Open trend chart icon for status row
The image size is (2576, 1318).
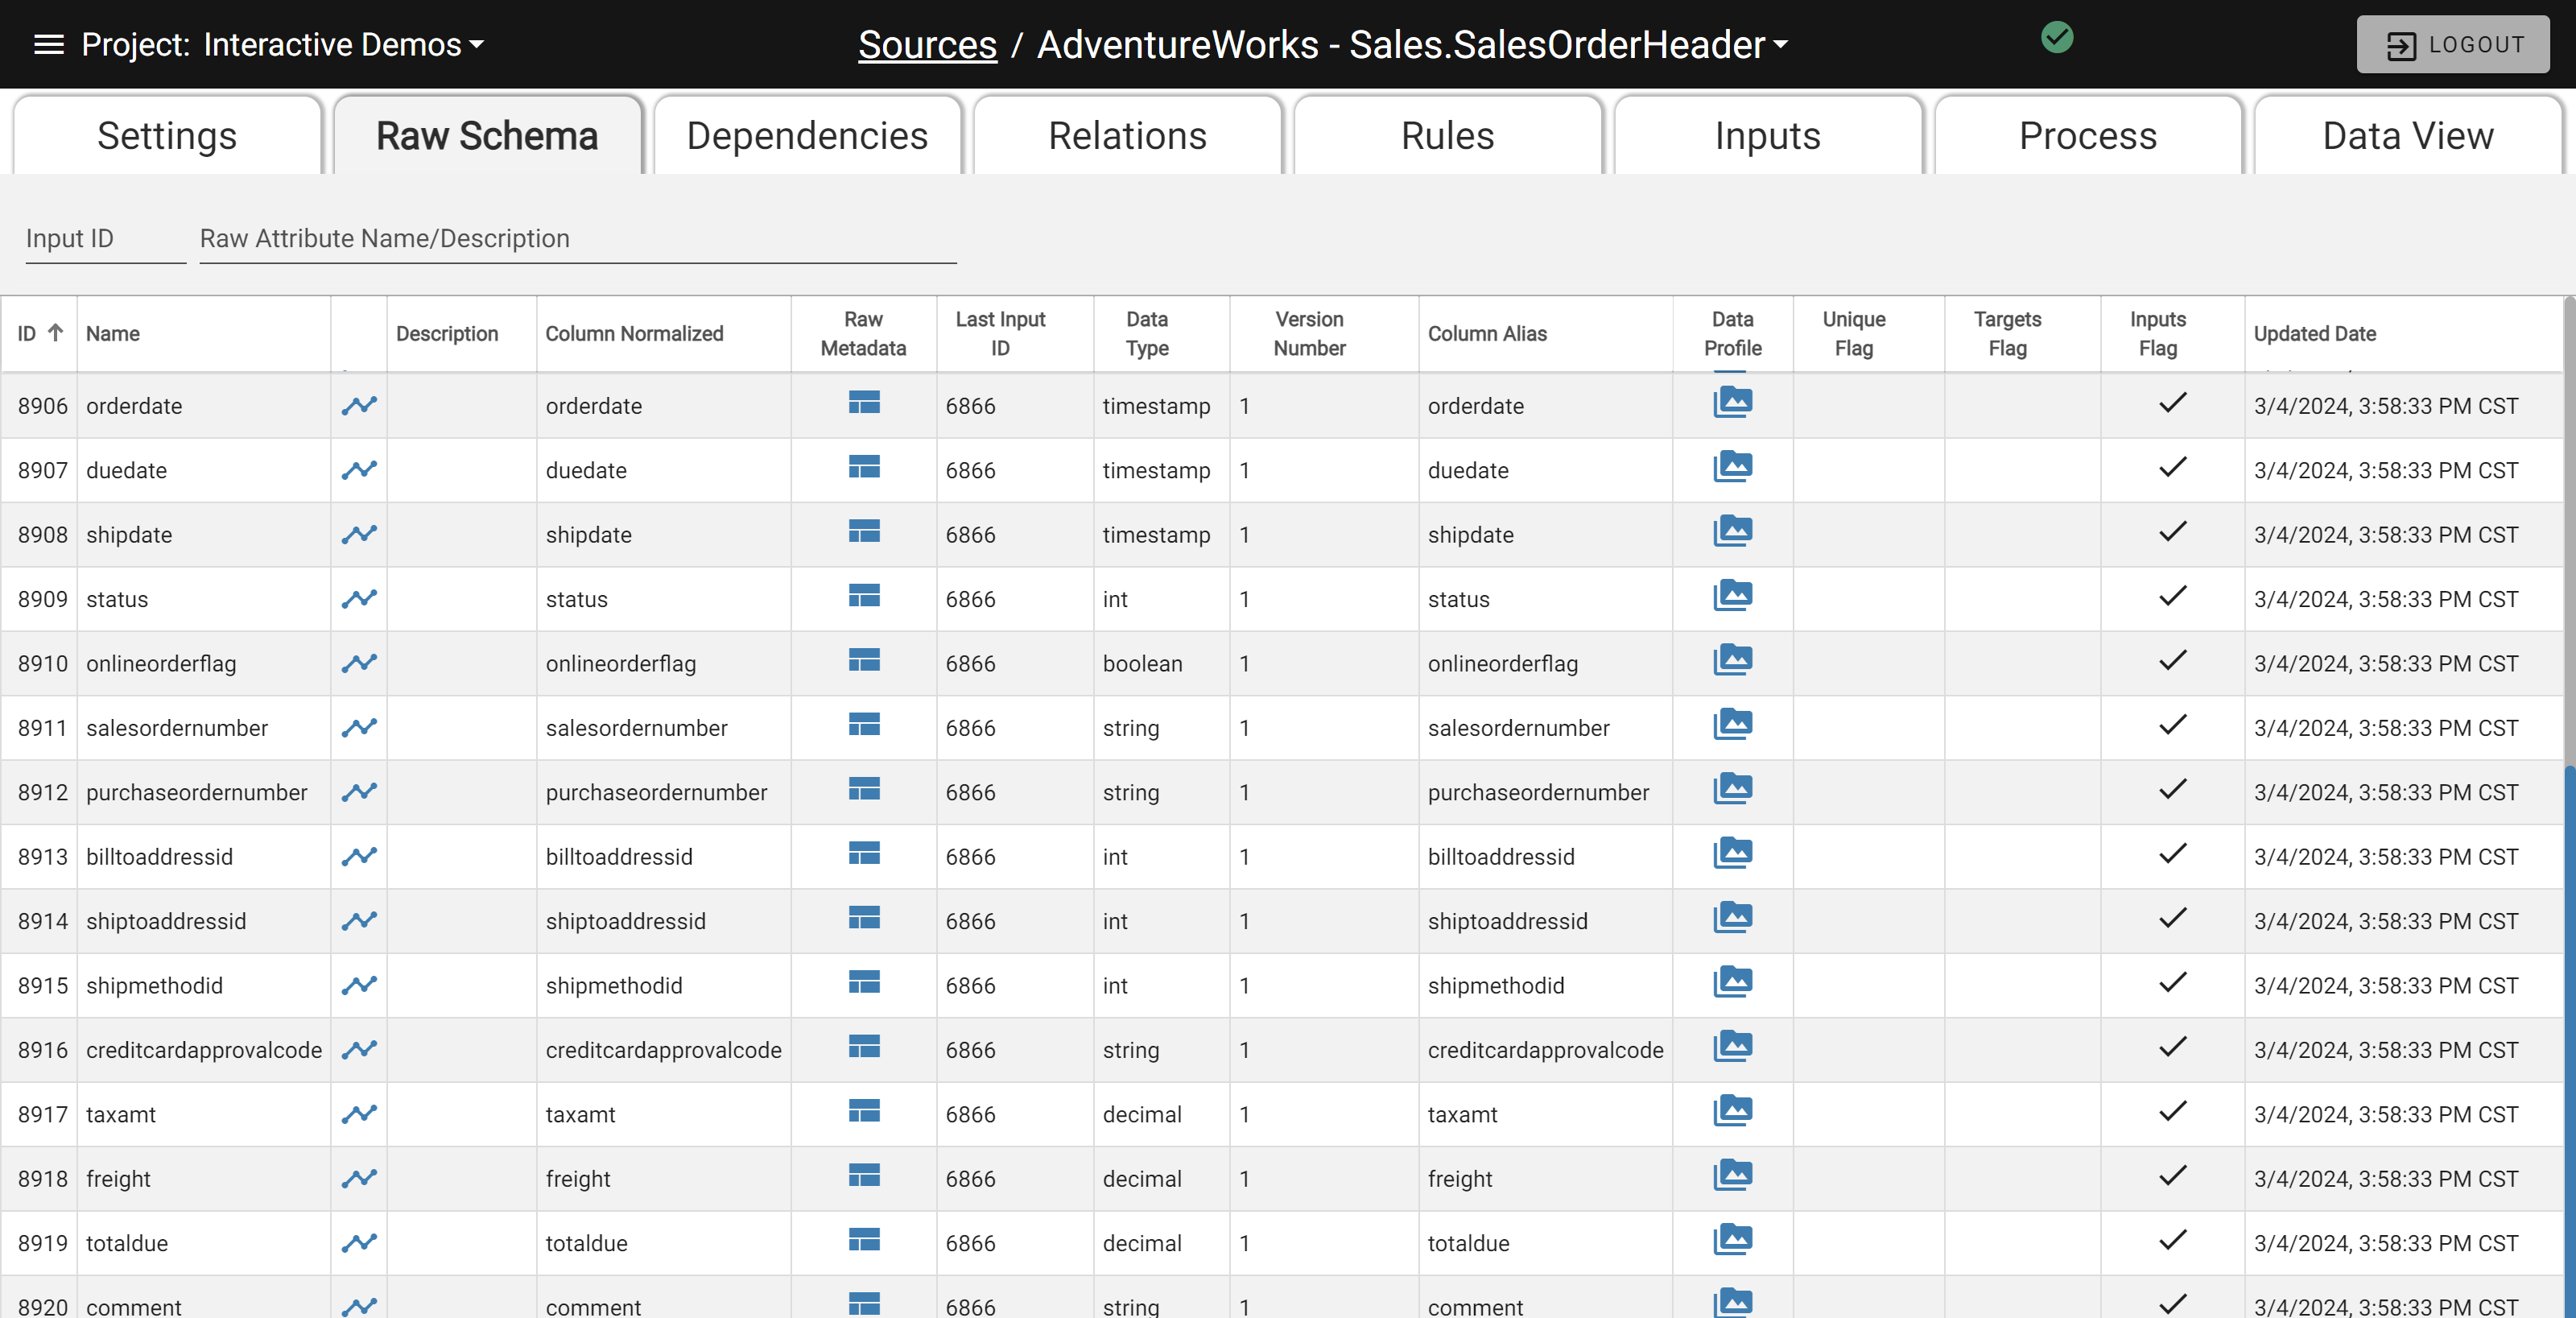click(359, 598)
